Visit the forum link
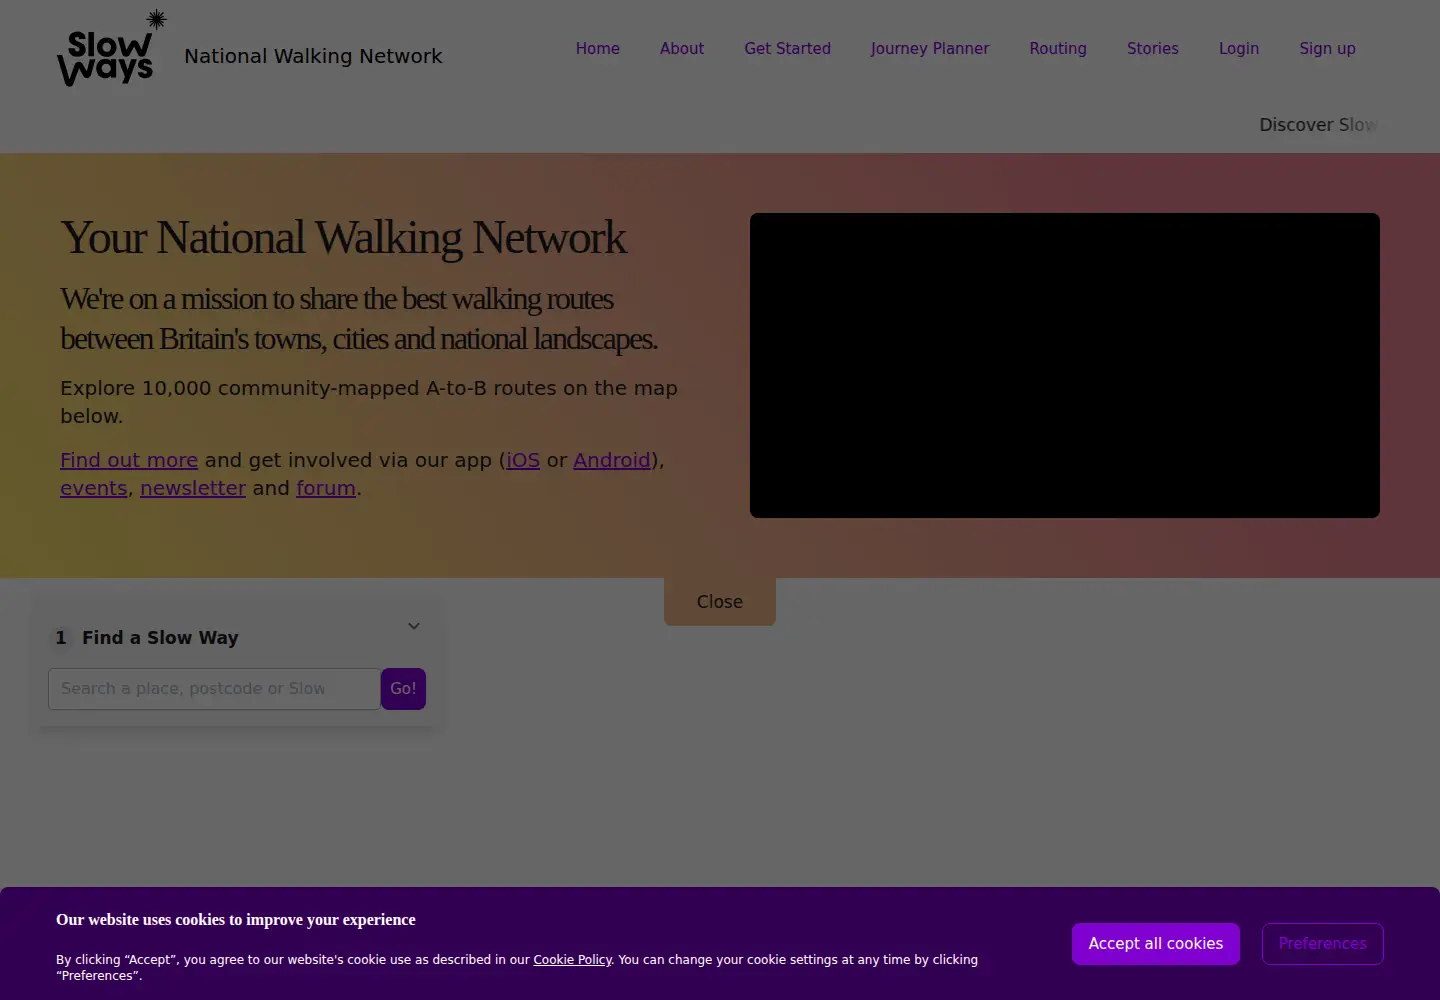The image size is (1440, 1000). coord(326,488)
